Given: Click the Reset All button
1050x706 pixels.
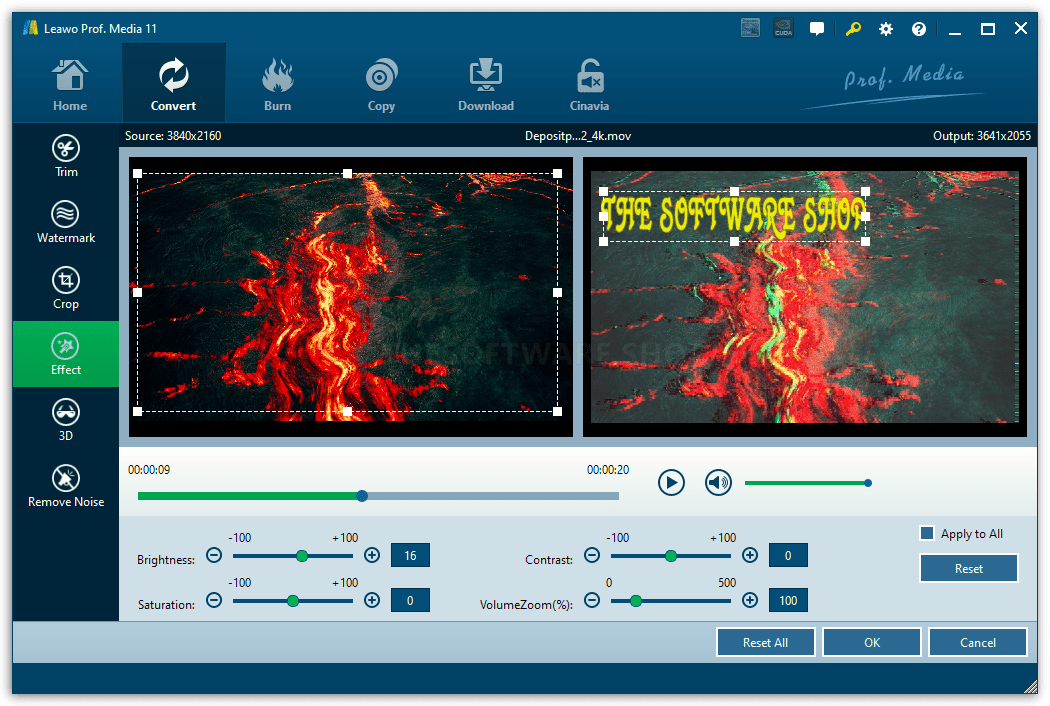Looking at the screenshot, I should point(765,642).
